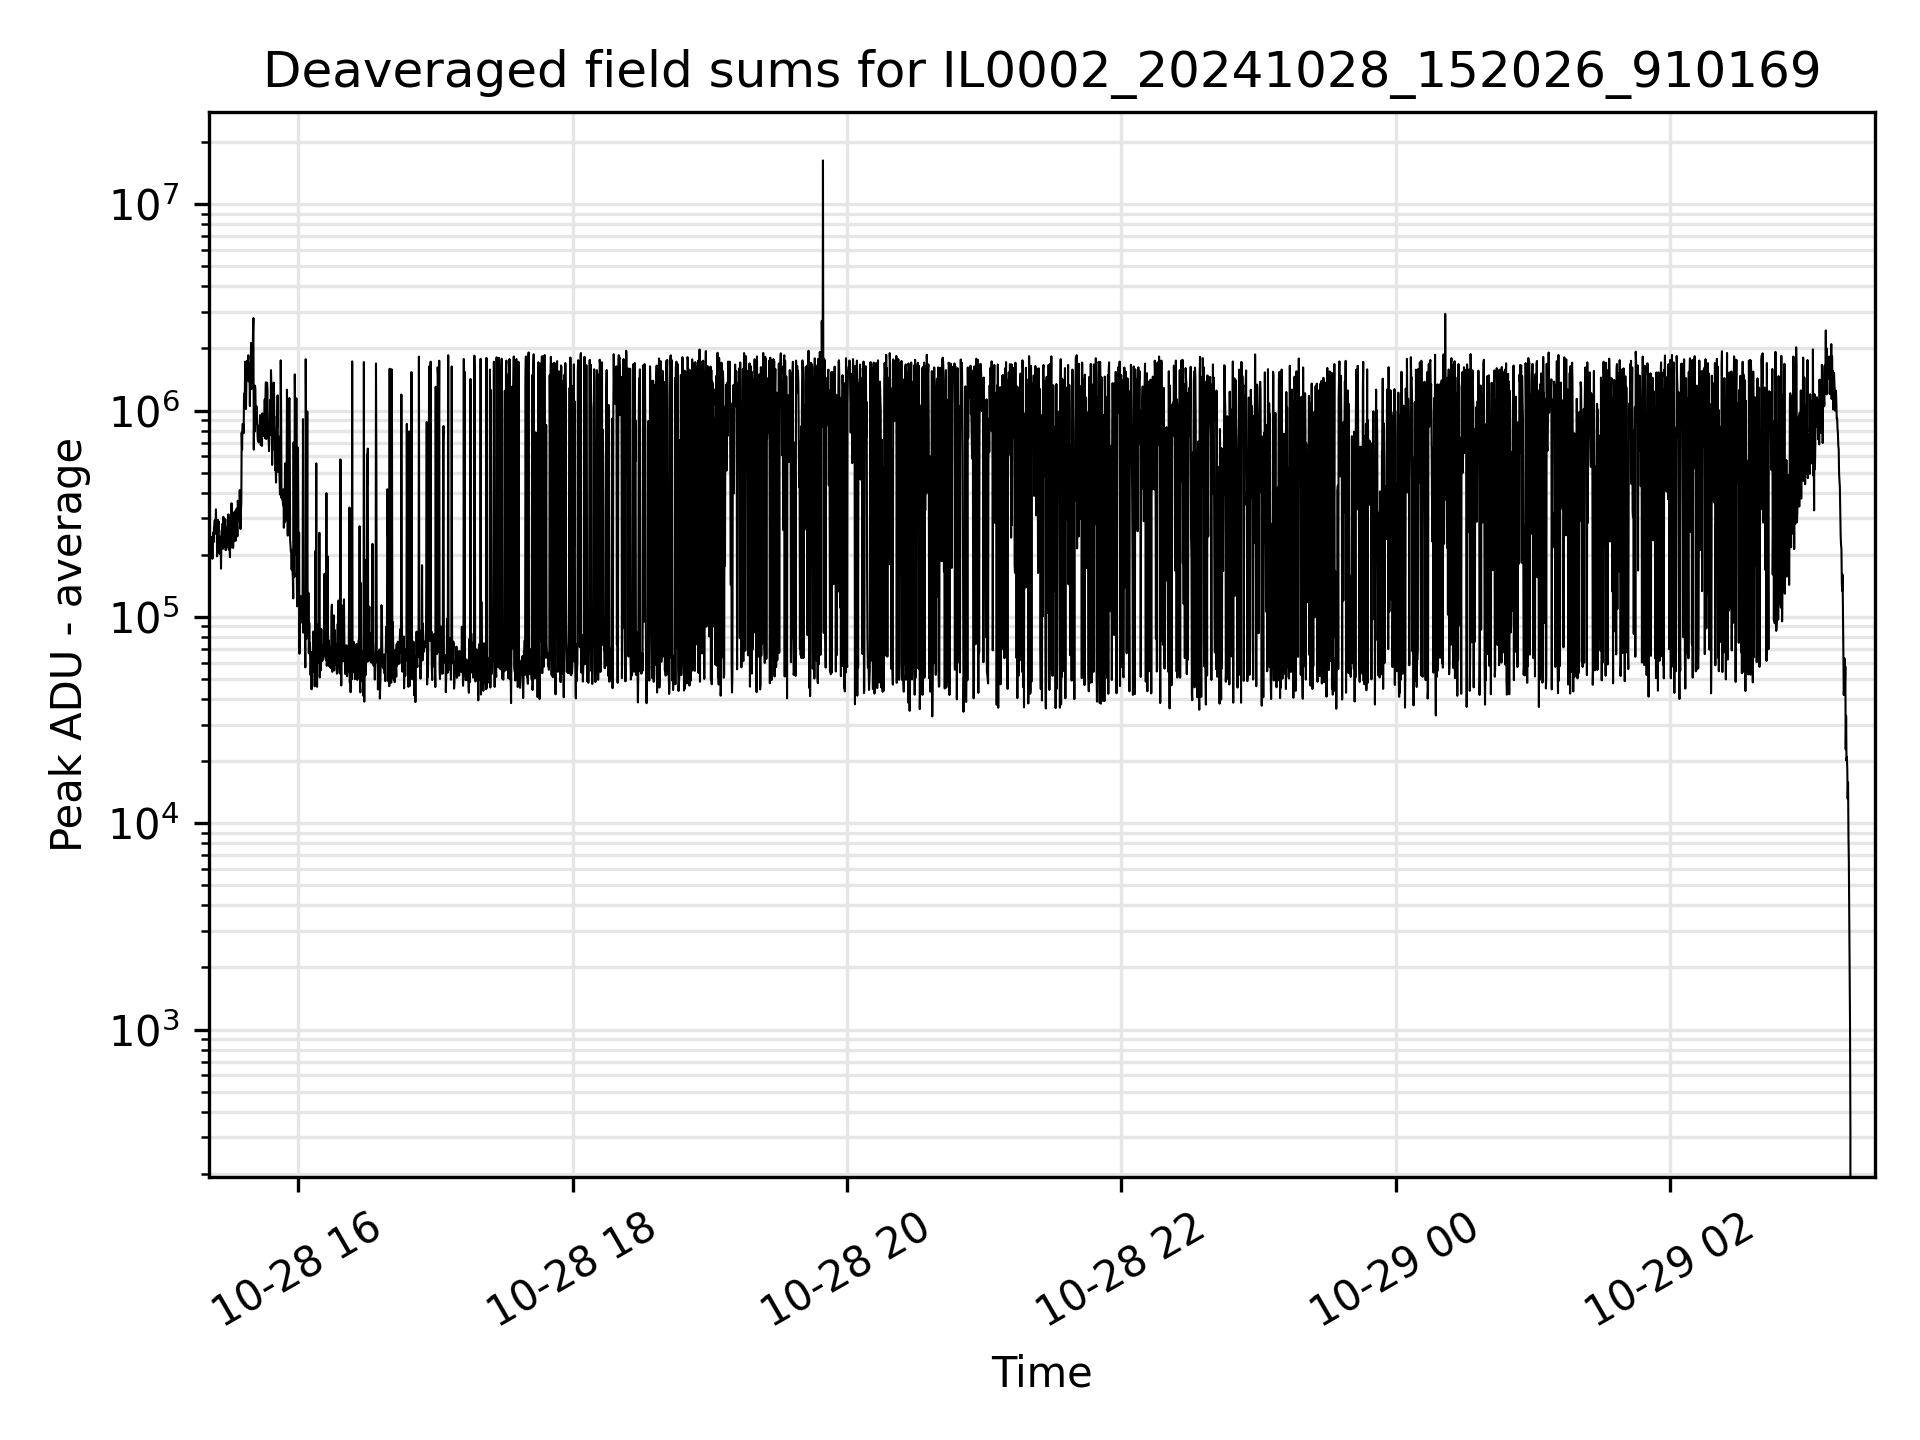Click the y tick label 10^6
Viewport: 1920px width, 1440px height.
[x=146, y=411]
